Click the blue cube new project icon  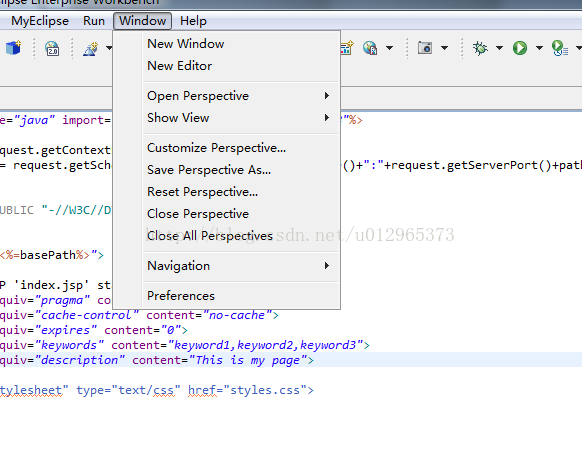tap(13, 48)
